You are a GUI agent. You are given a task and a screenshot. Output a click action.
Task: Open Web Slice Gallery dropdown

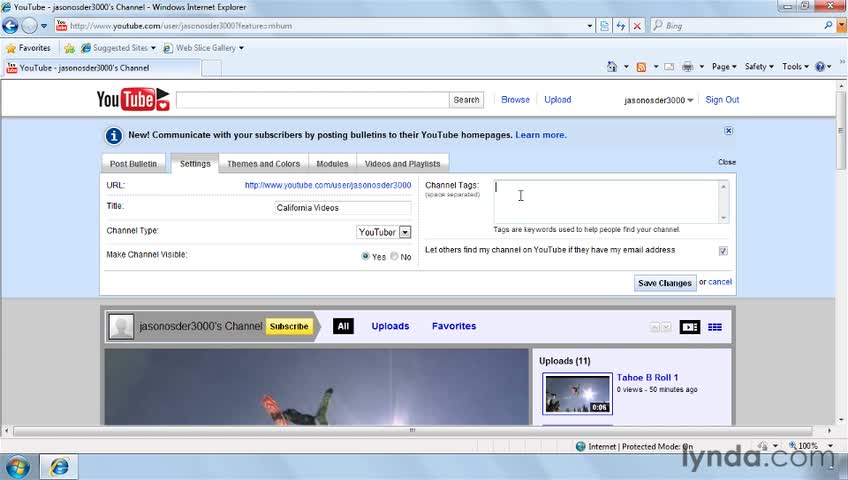(203, 48)
